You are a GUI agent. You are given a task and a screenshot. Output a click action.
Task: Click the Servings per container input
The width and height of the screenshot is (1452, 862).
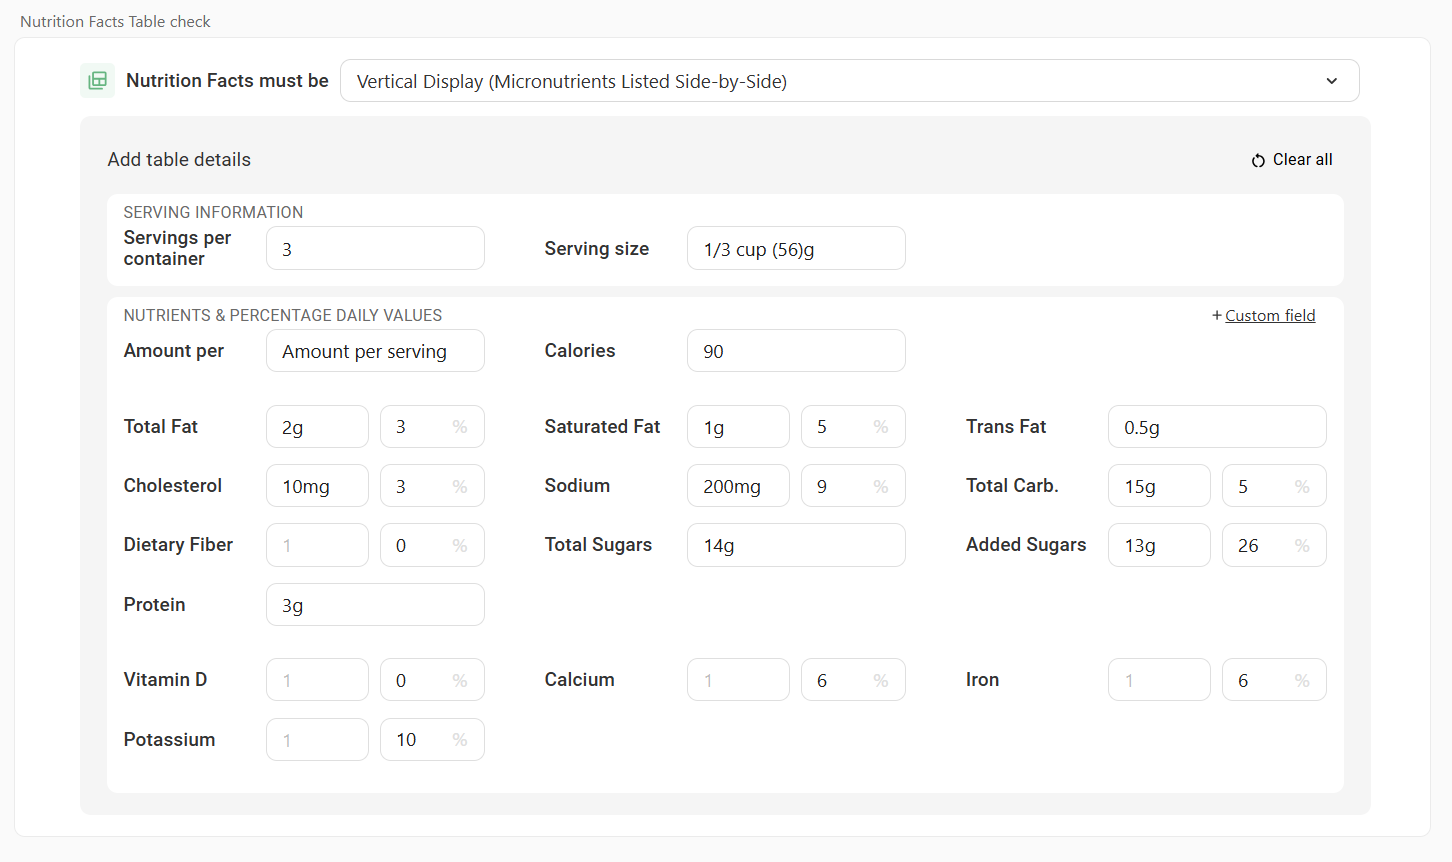[x=375, y=249]
